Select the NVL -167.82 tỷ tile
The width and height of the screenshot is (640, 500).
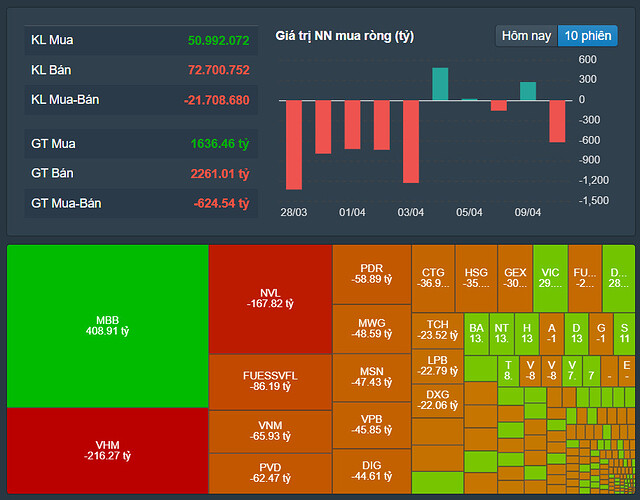[x=270, y=299]
